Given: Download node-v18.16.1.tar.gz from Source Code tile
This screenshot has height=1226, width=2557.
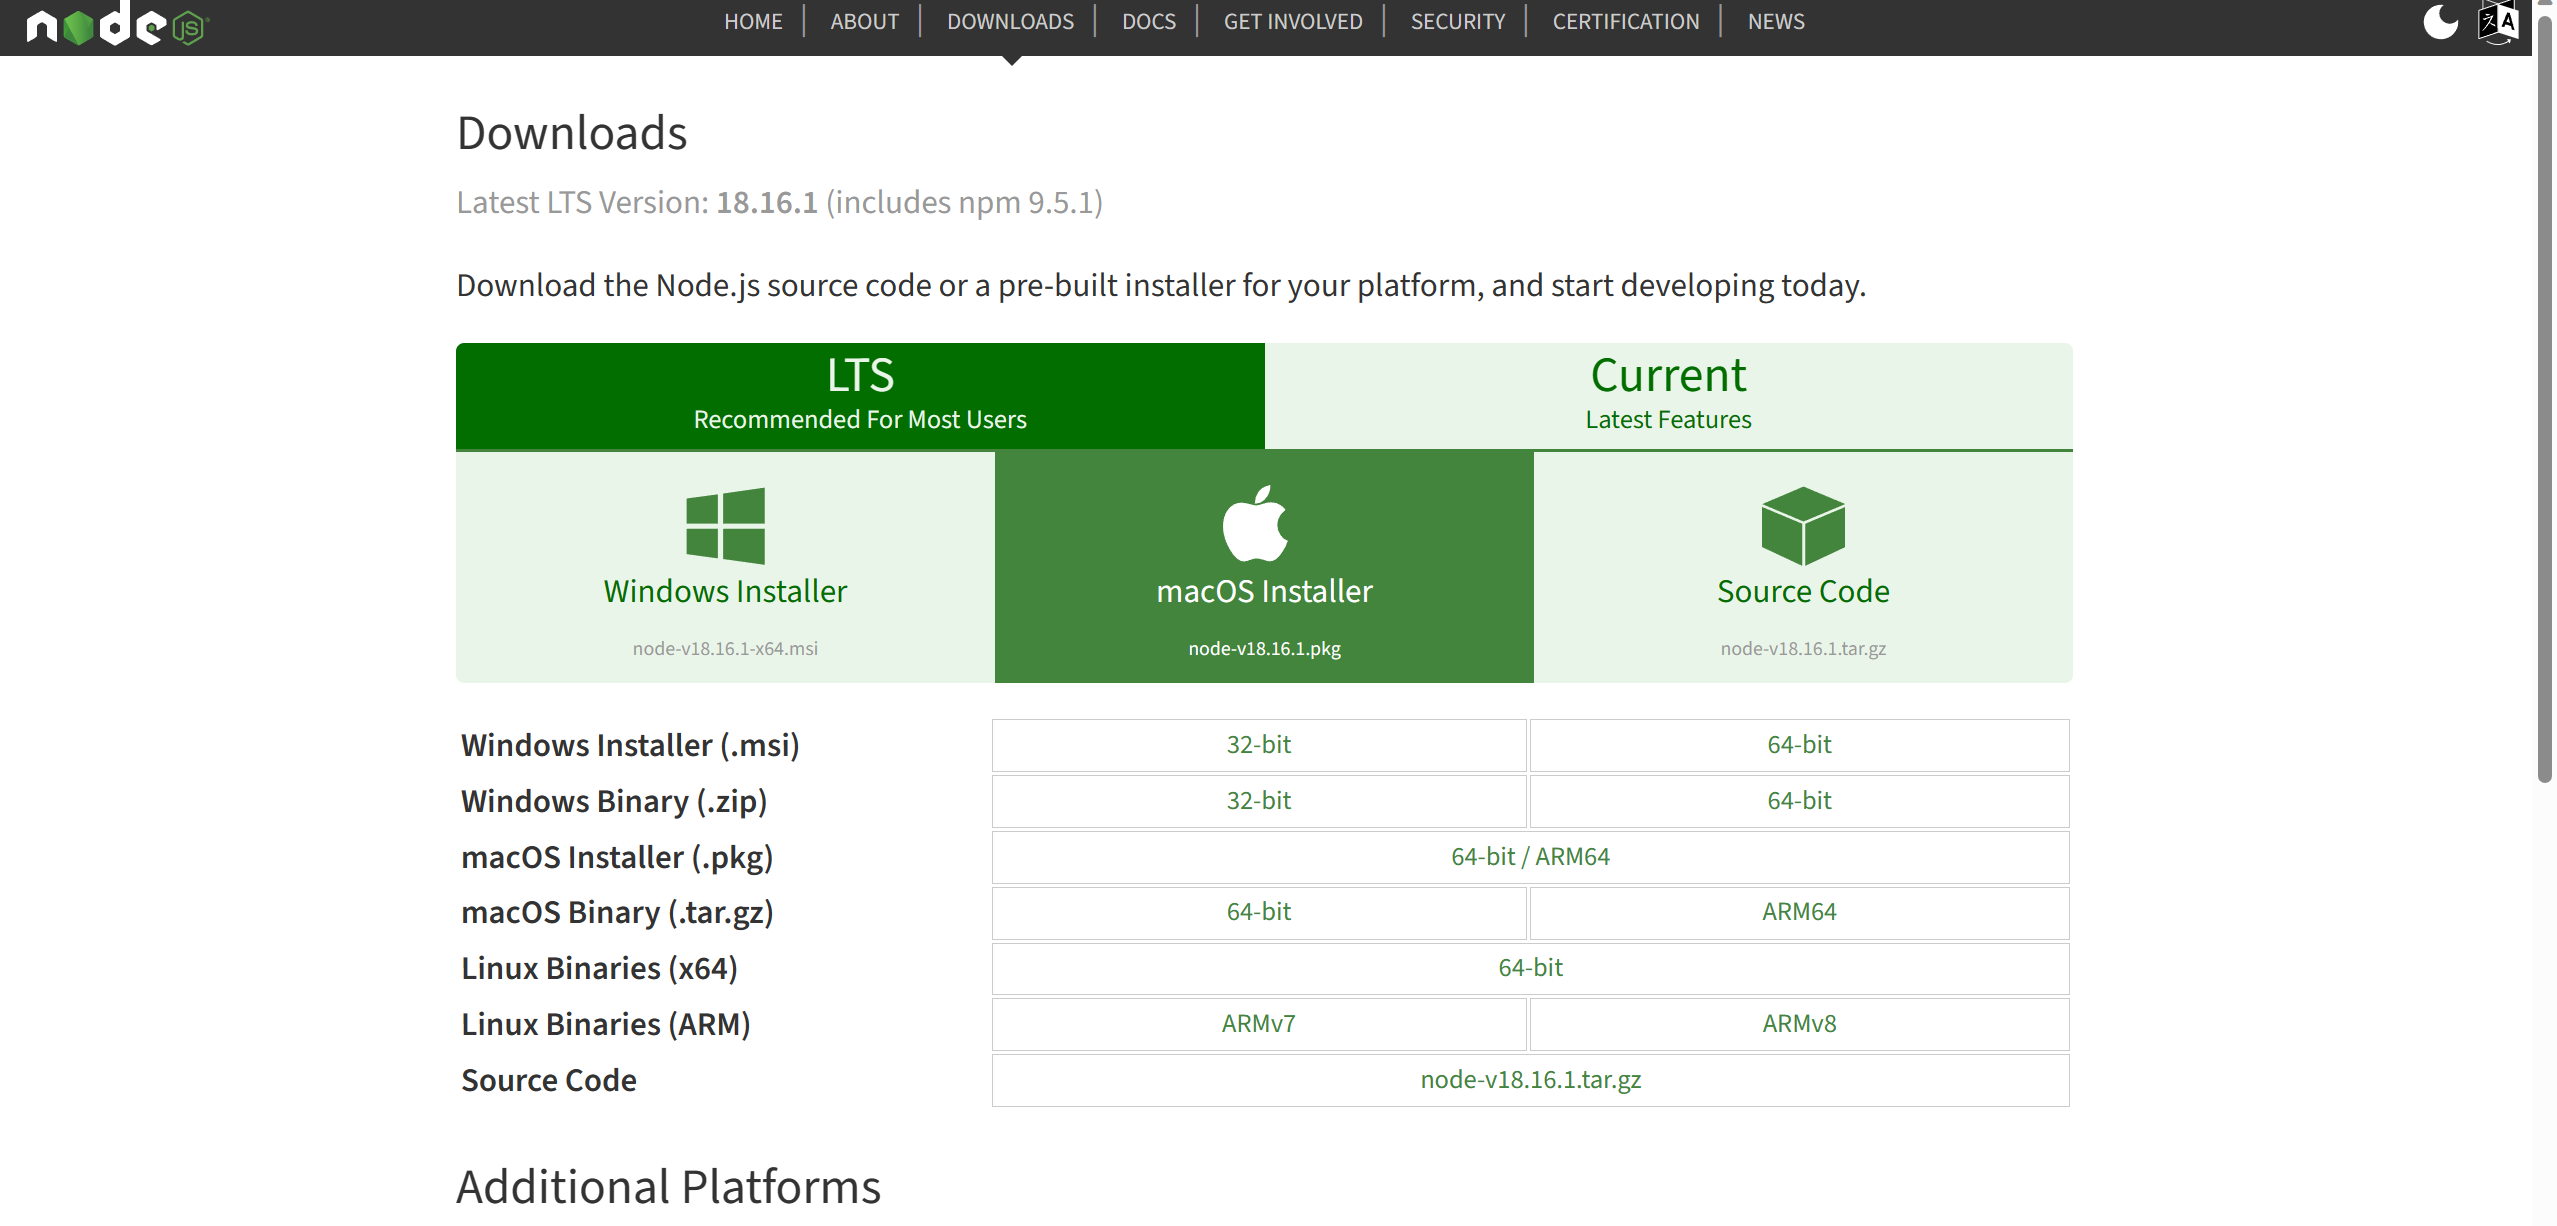Looking at the screenshot, I should coord(1803,567).
